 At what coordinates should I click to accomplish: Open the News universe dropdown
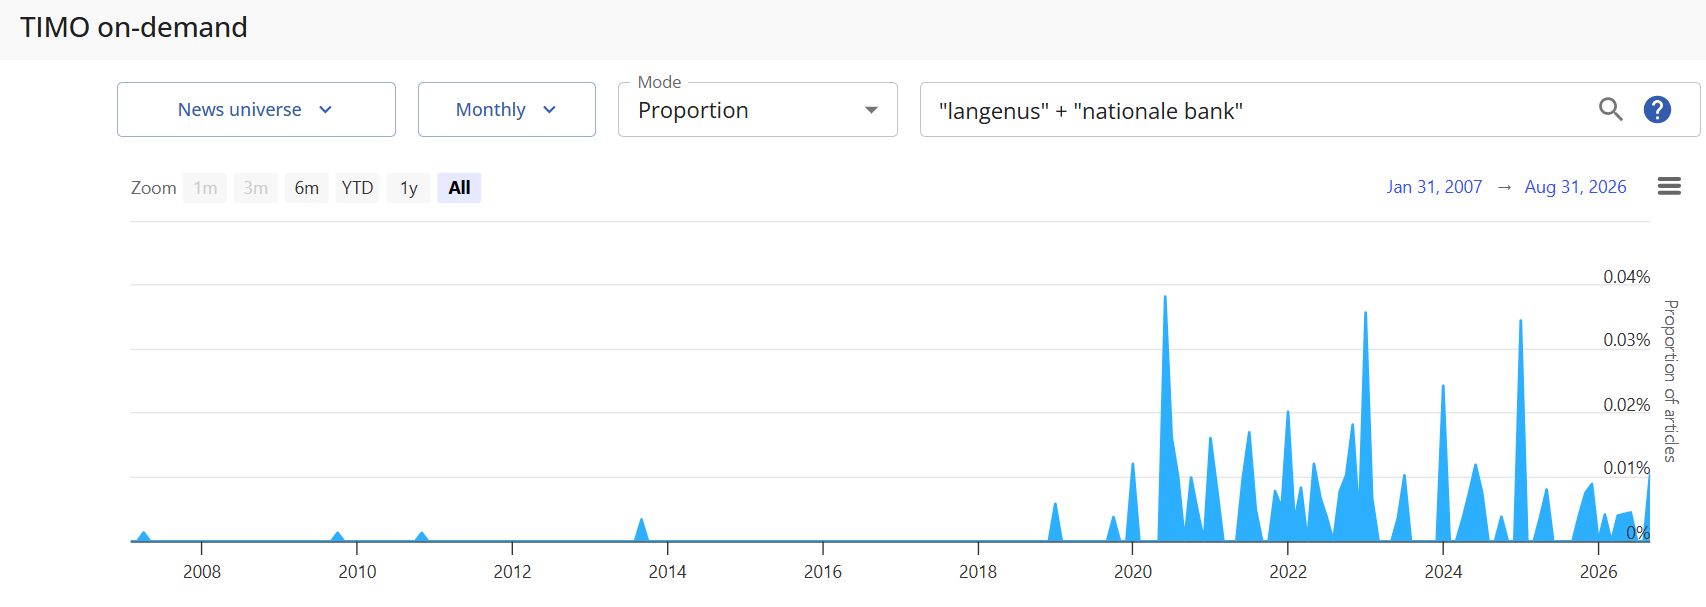[x=256, y=109]
